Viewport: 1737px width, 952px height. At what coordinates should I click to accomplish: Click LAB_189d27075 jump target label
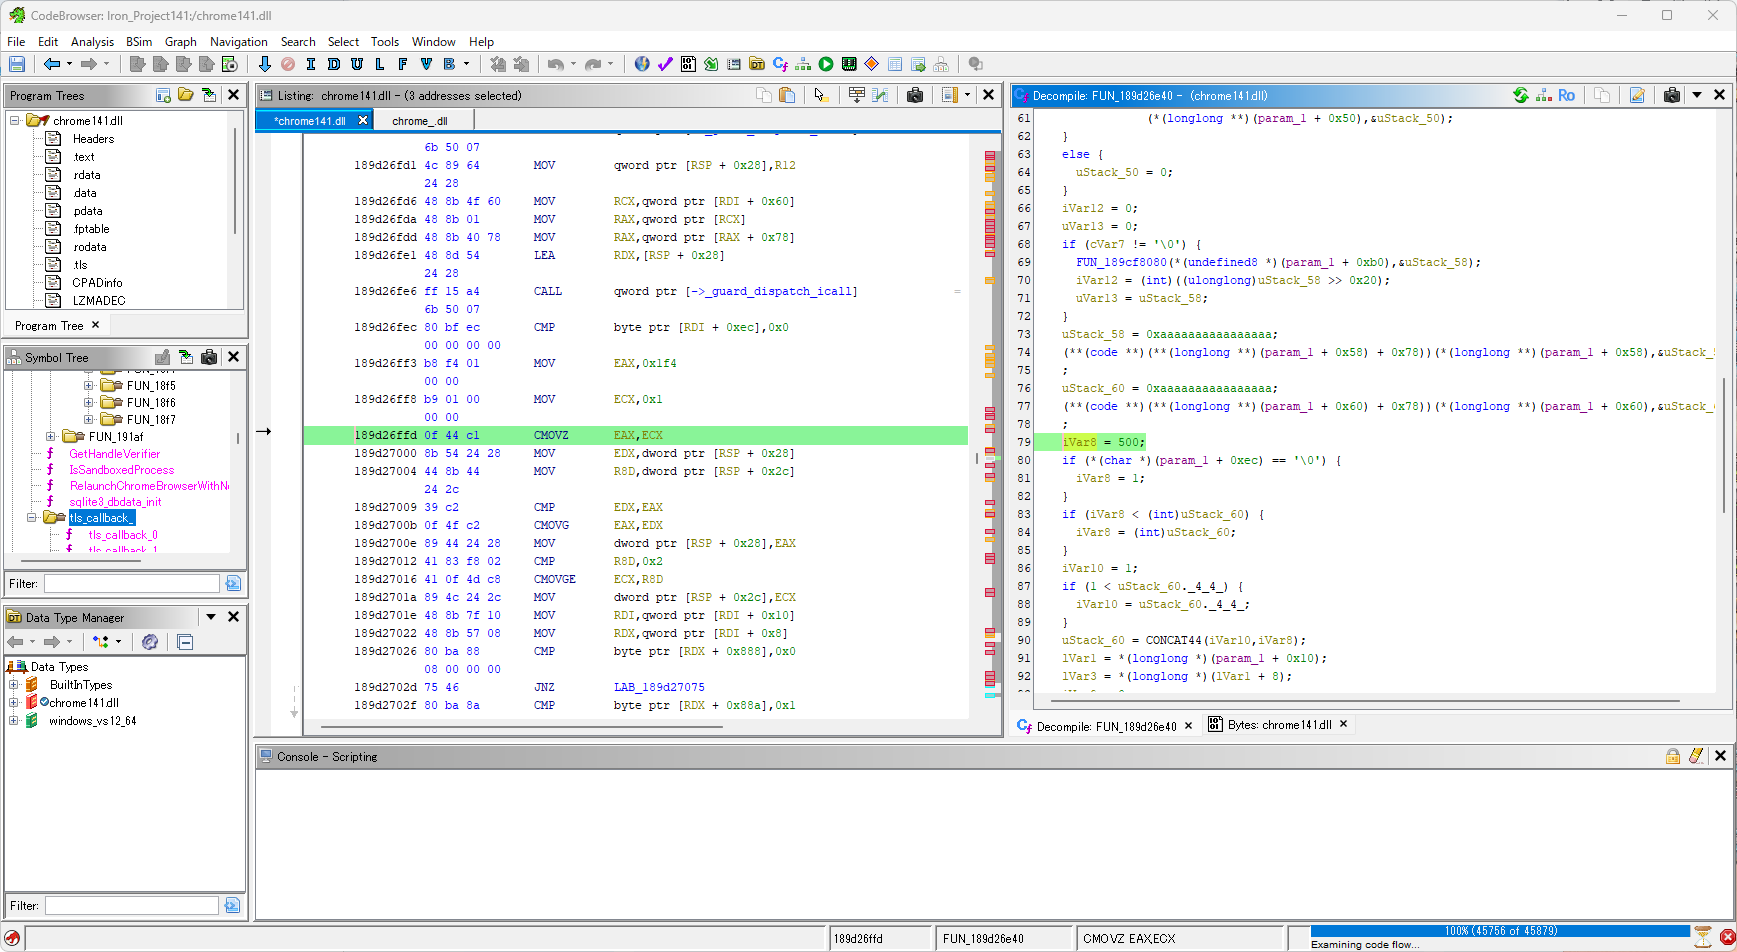point(659,687)
